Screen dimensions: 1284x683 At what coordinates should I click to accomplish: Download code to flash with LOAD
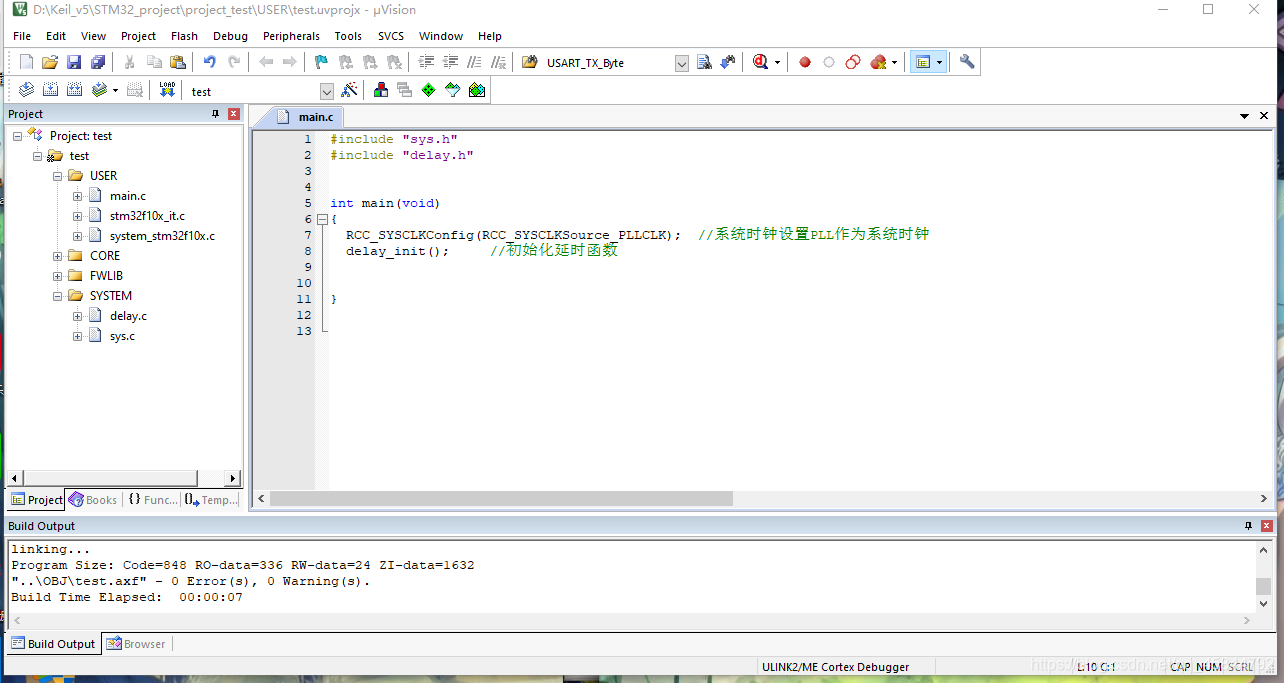[x=167, y=90]
